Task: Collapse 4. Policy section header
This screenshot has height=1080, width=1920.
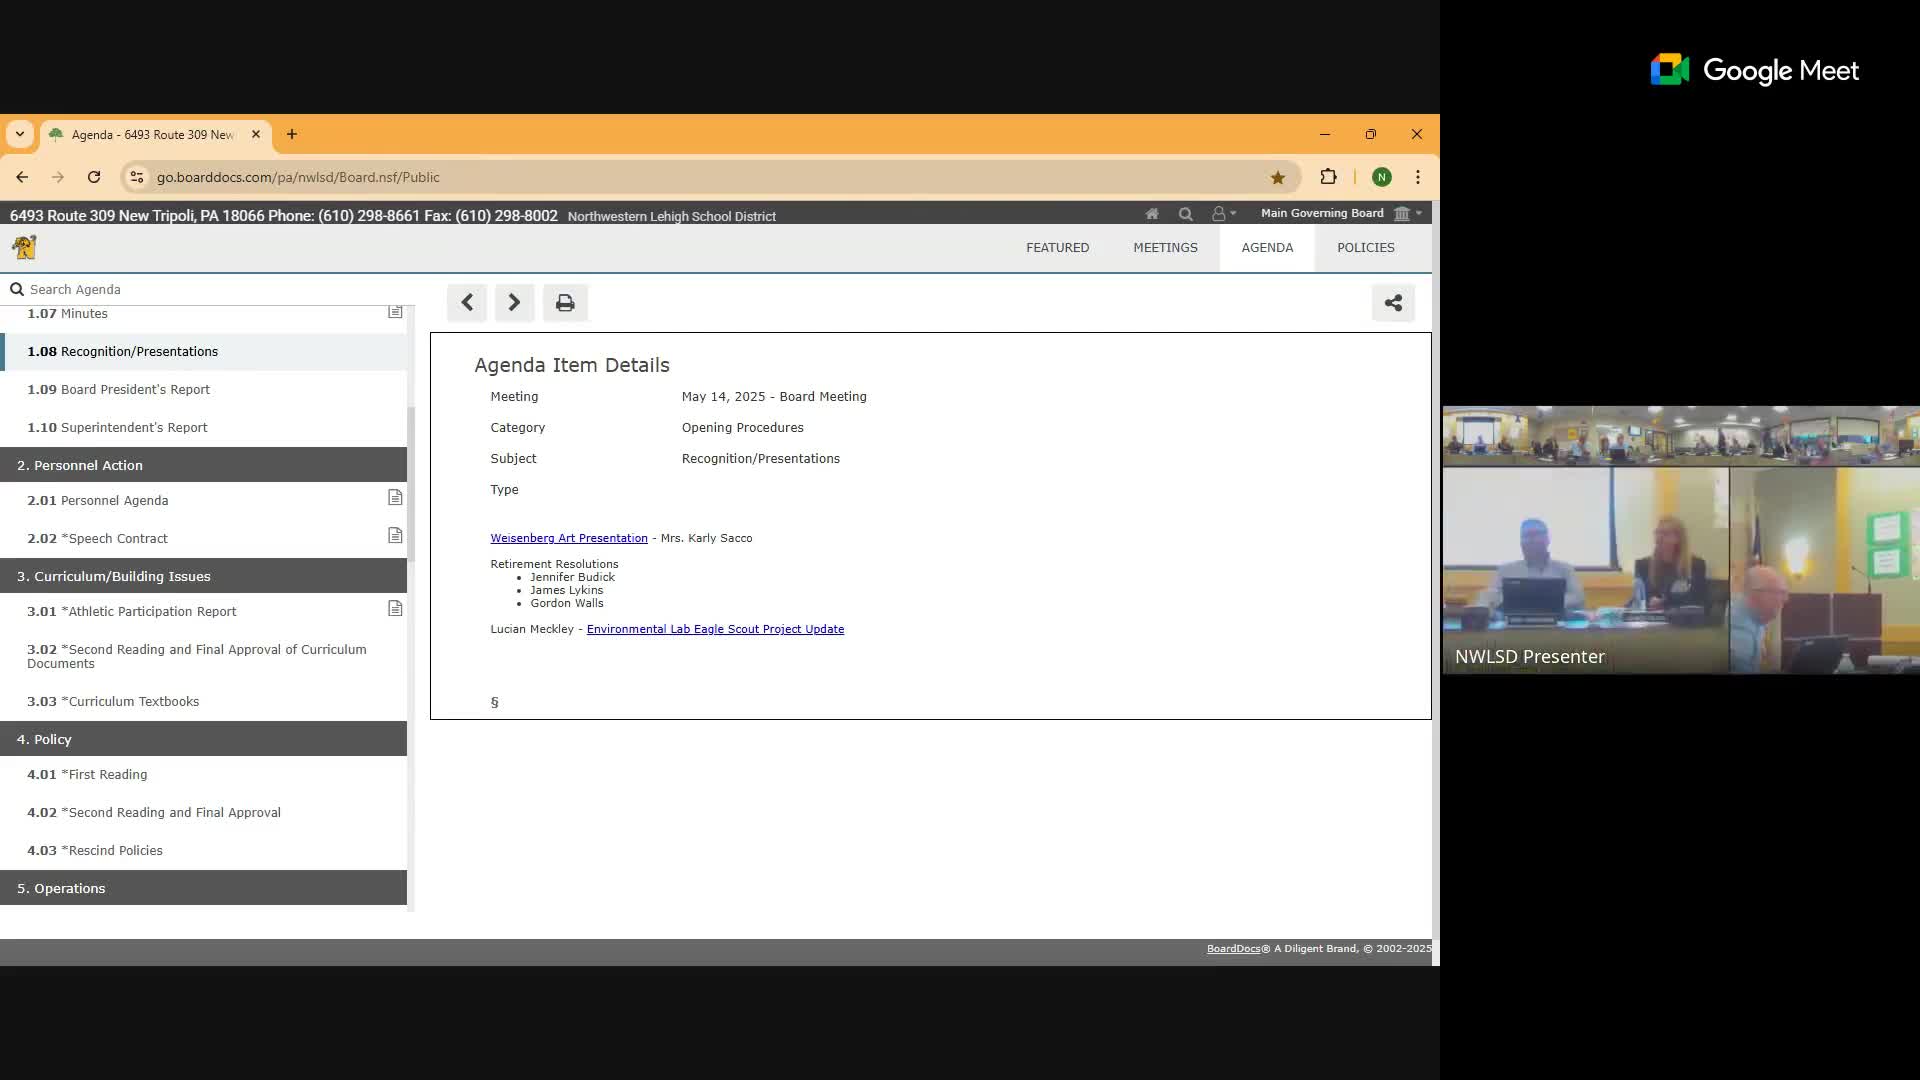Action: click(204, 739)
